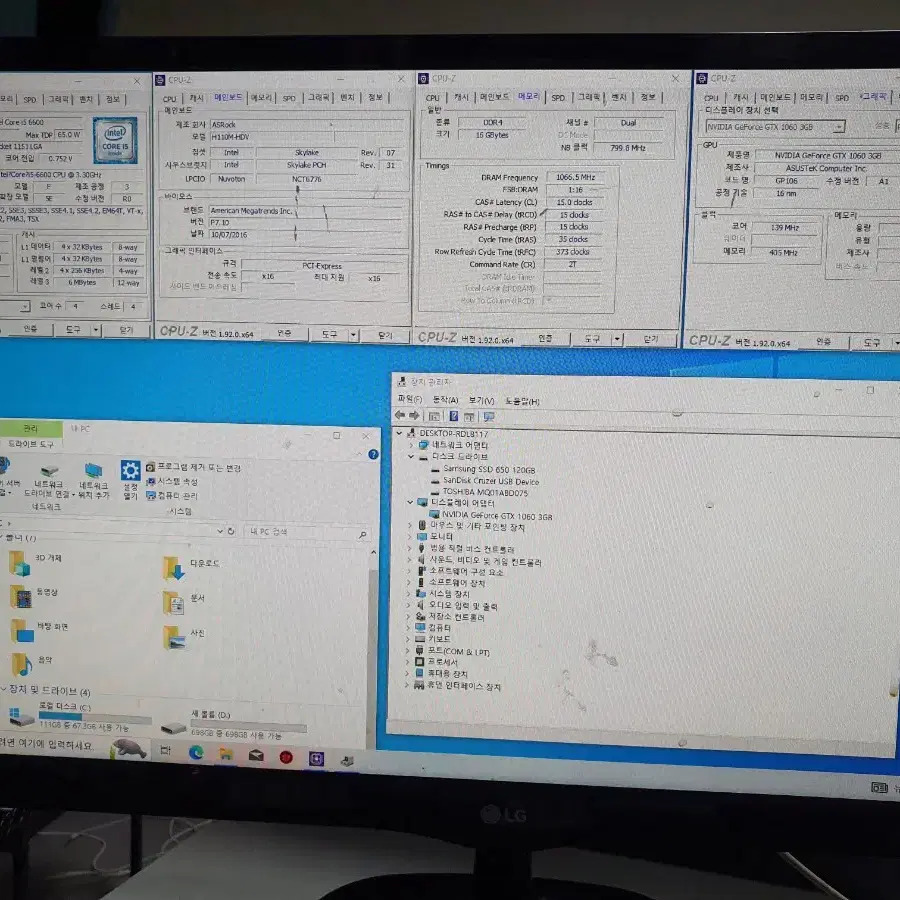Open the Mail app on the taskbar

click(256, 755)
